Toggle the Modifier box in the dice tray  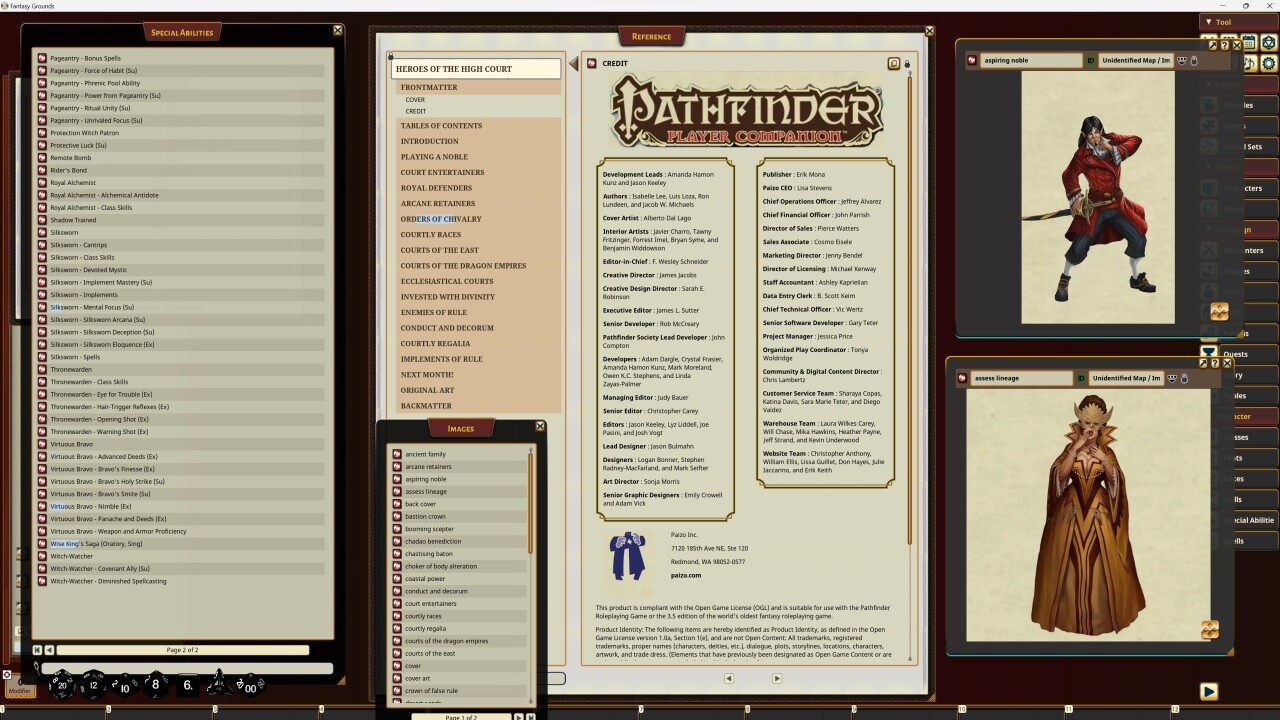click(19, 689)
